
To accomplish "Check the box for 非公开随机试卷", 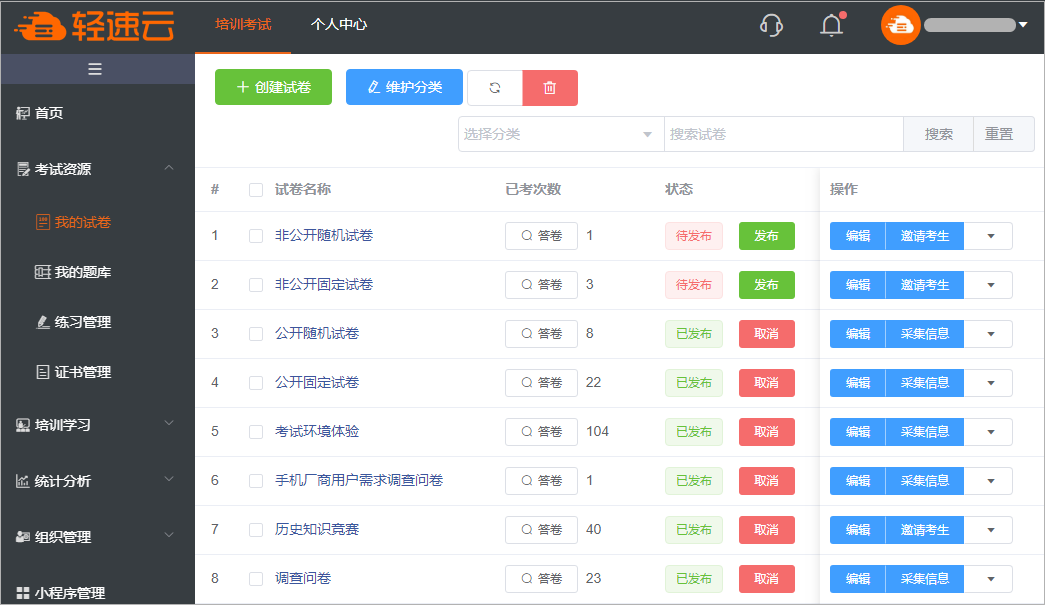I will pos(256,236).
